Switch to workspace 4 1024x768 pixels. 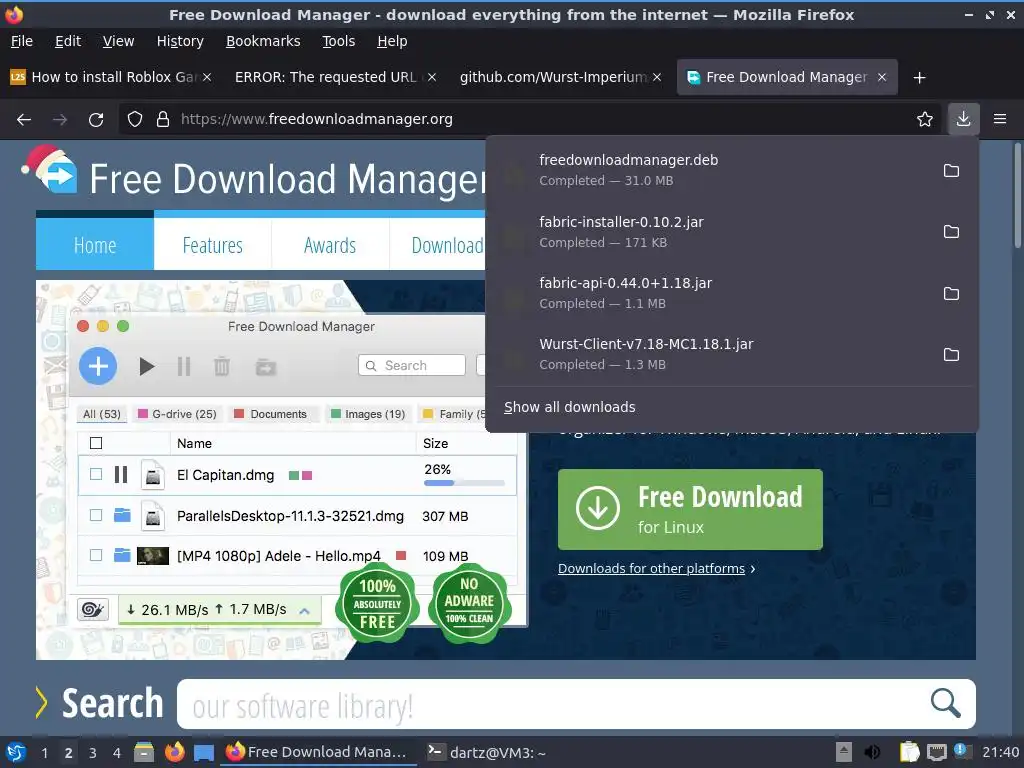click(x=116, y=753)
